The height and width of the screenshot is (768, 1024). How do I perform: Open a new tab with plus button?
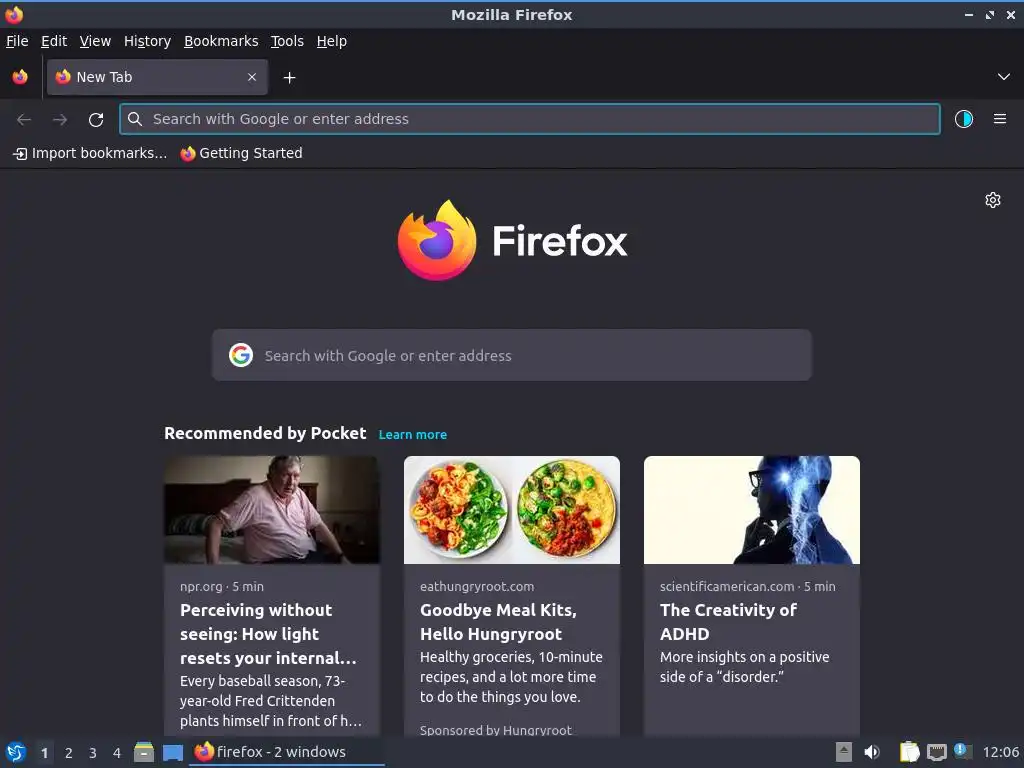point(289,78)
